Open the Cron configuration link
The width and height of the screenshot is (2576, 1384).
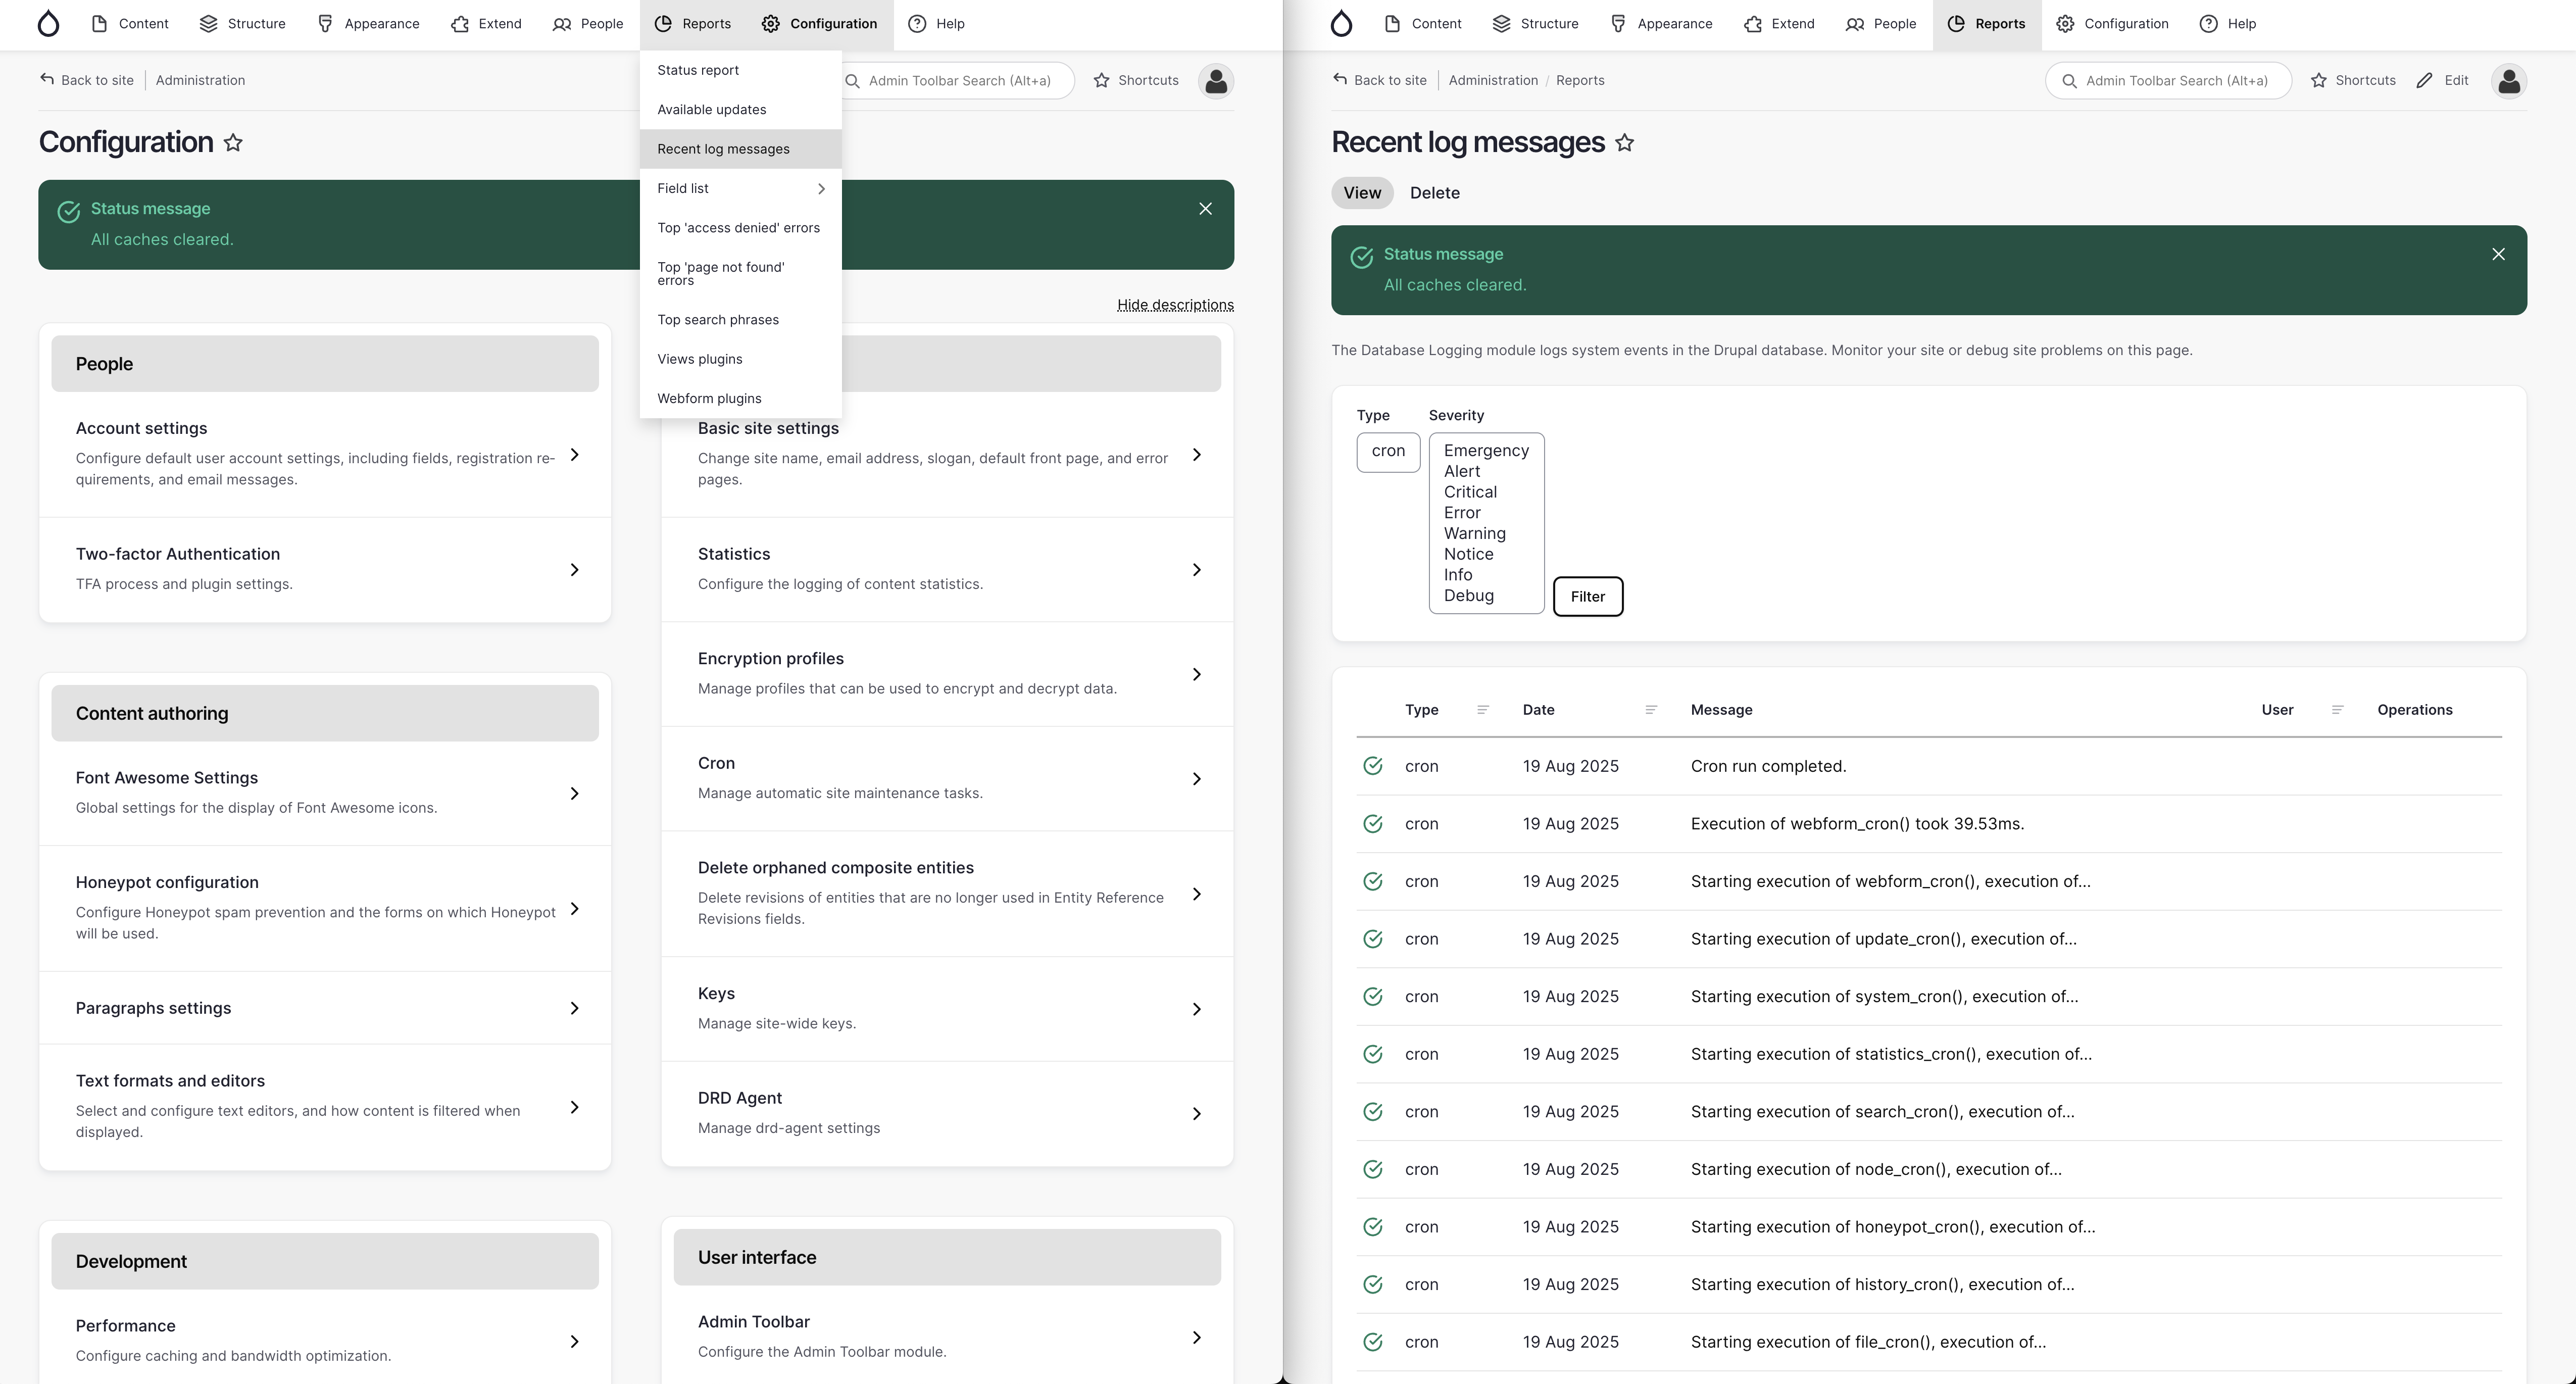(716, 763)
